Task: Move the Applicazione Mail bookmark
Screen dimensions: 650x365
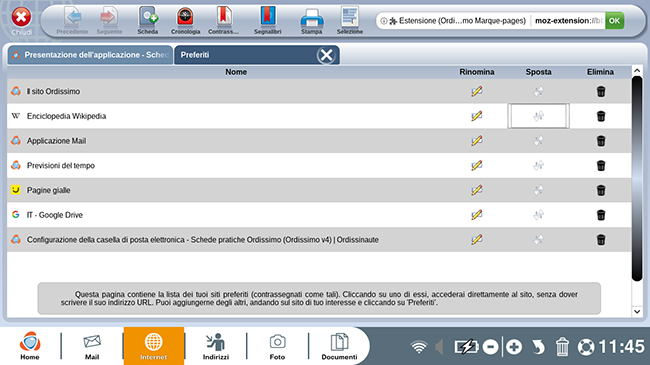Action: click(x=538, y=141)
